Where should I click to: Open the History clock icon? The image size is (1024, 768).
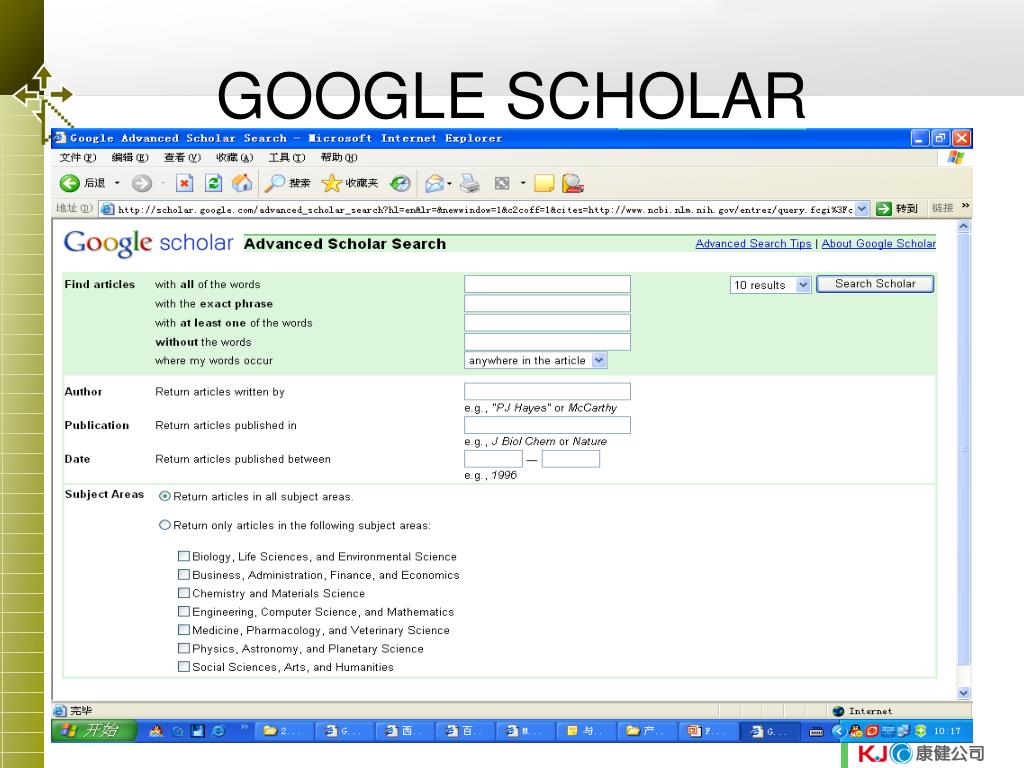tap(400, 184)
